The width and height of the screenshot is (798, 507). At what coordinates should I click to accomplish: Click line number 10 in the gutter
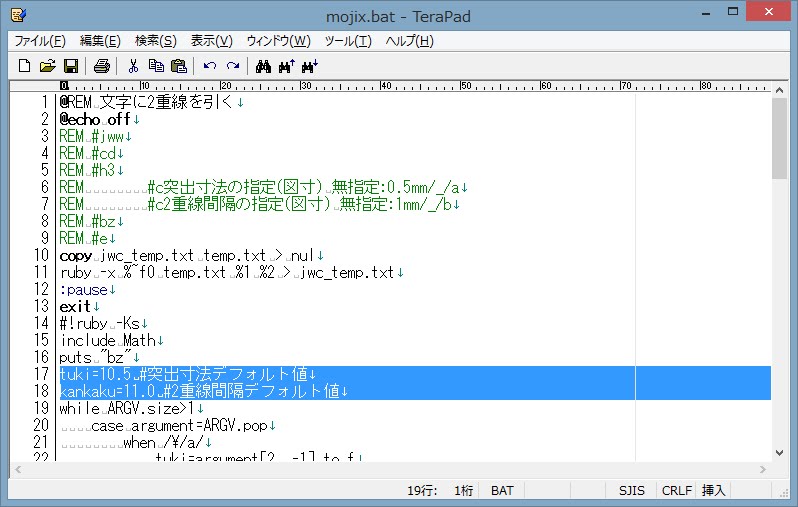41,255
